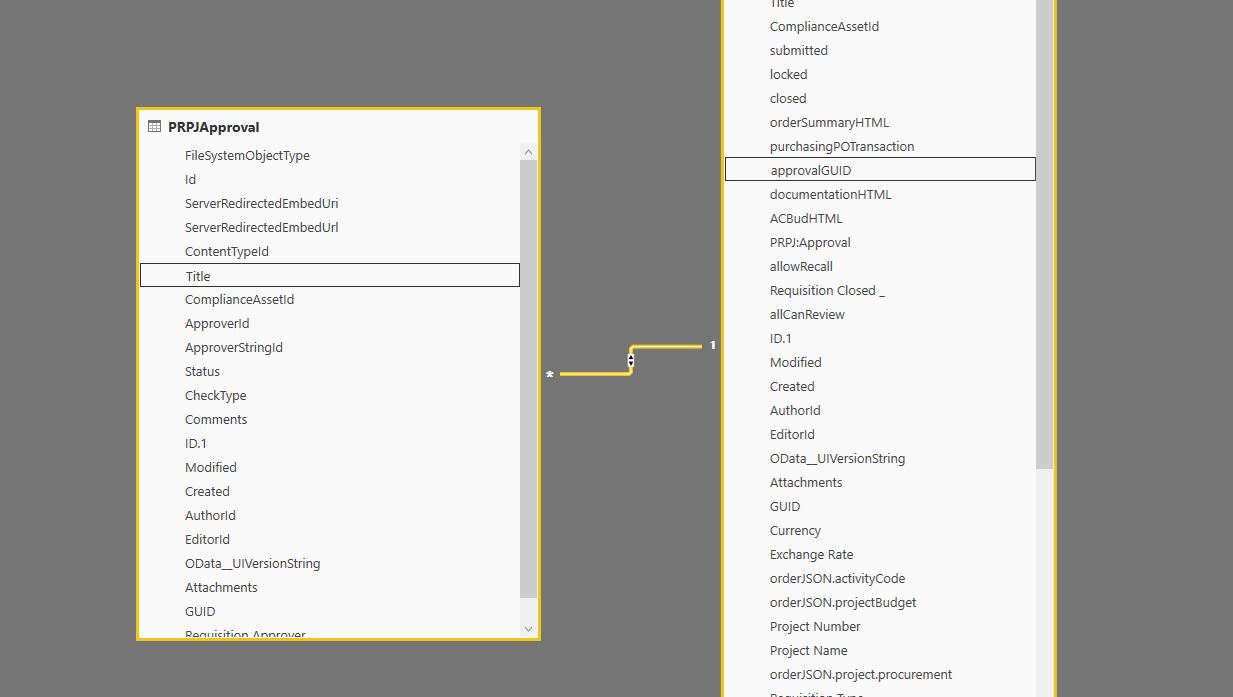Select Attachments in the table containing approvalGUID

coord(806,482)
